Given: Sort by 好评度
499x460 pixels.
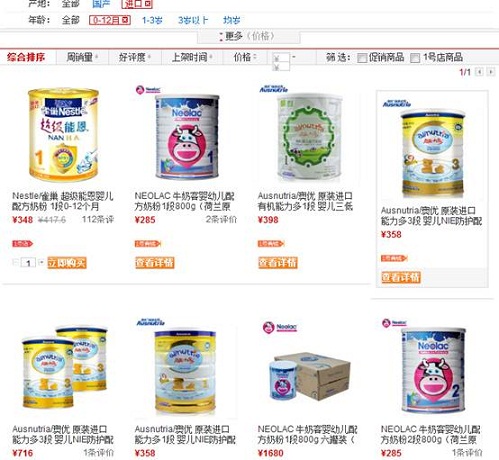Looking at the screenshot, I should pyautogui.click(x=135, y=57).
